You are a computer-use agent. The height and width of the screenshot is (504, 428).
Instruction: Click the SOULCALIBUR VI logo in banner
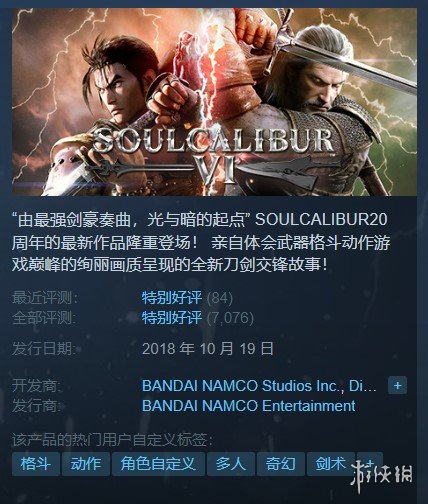point(213,155)
